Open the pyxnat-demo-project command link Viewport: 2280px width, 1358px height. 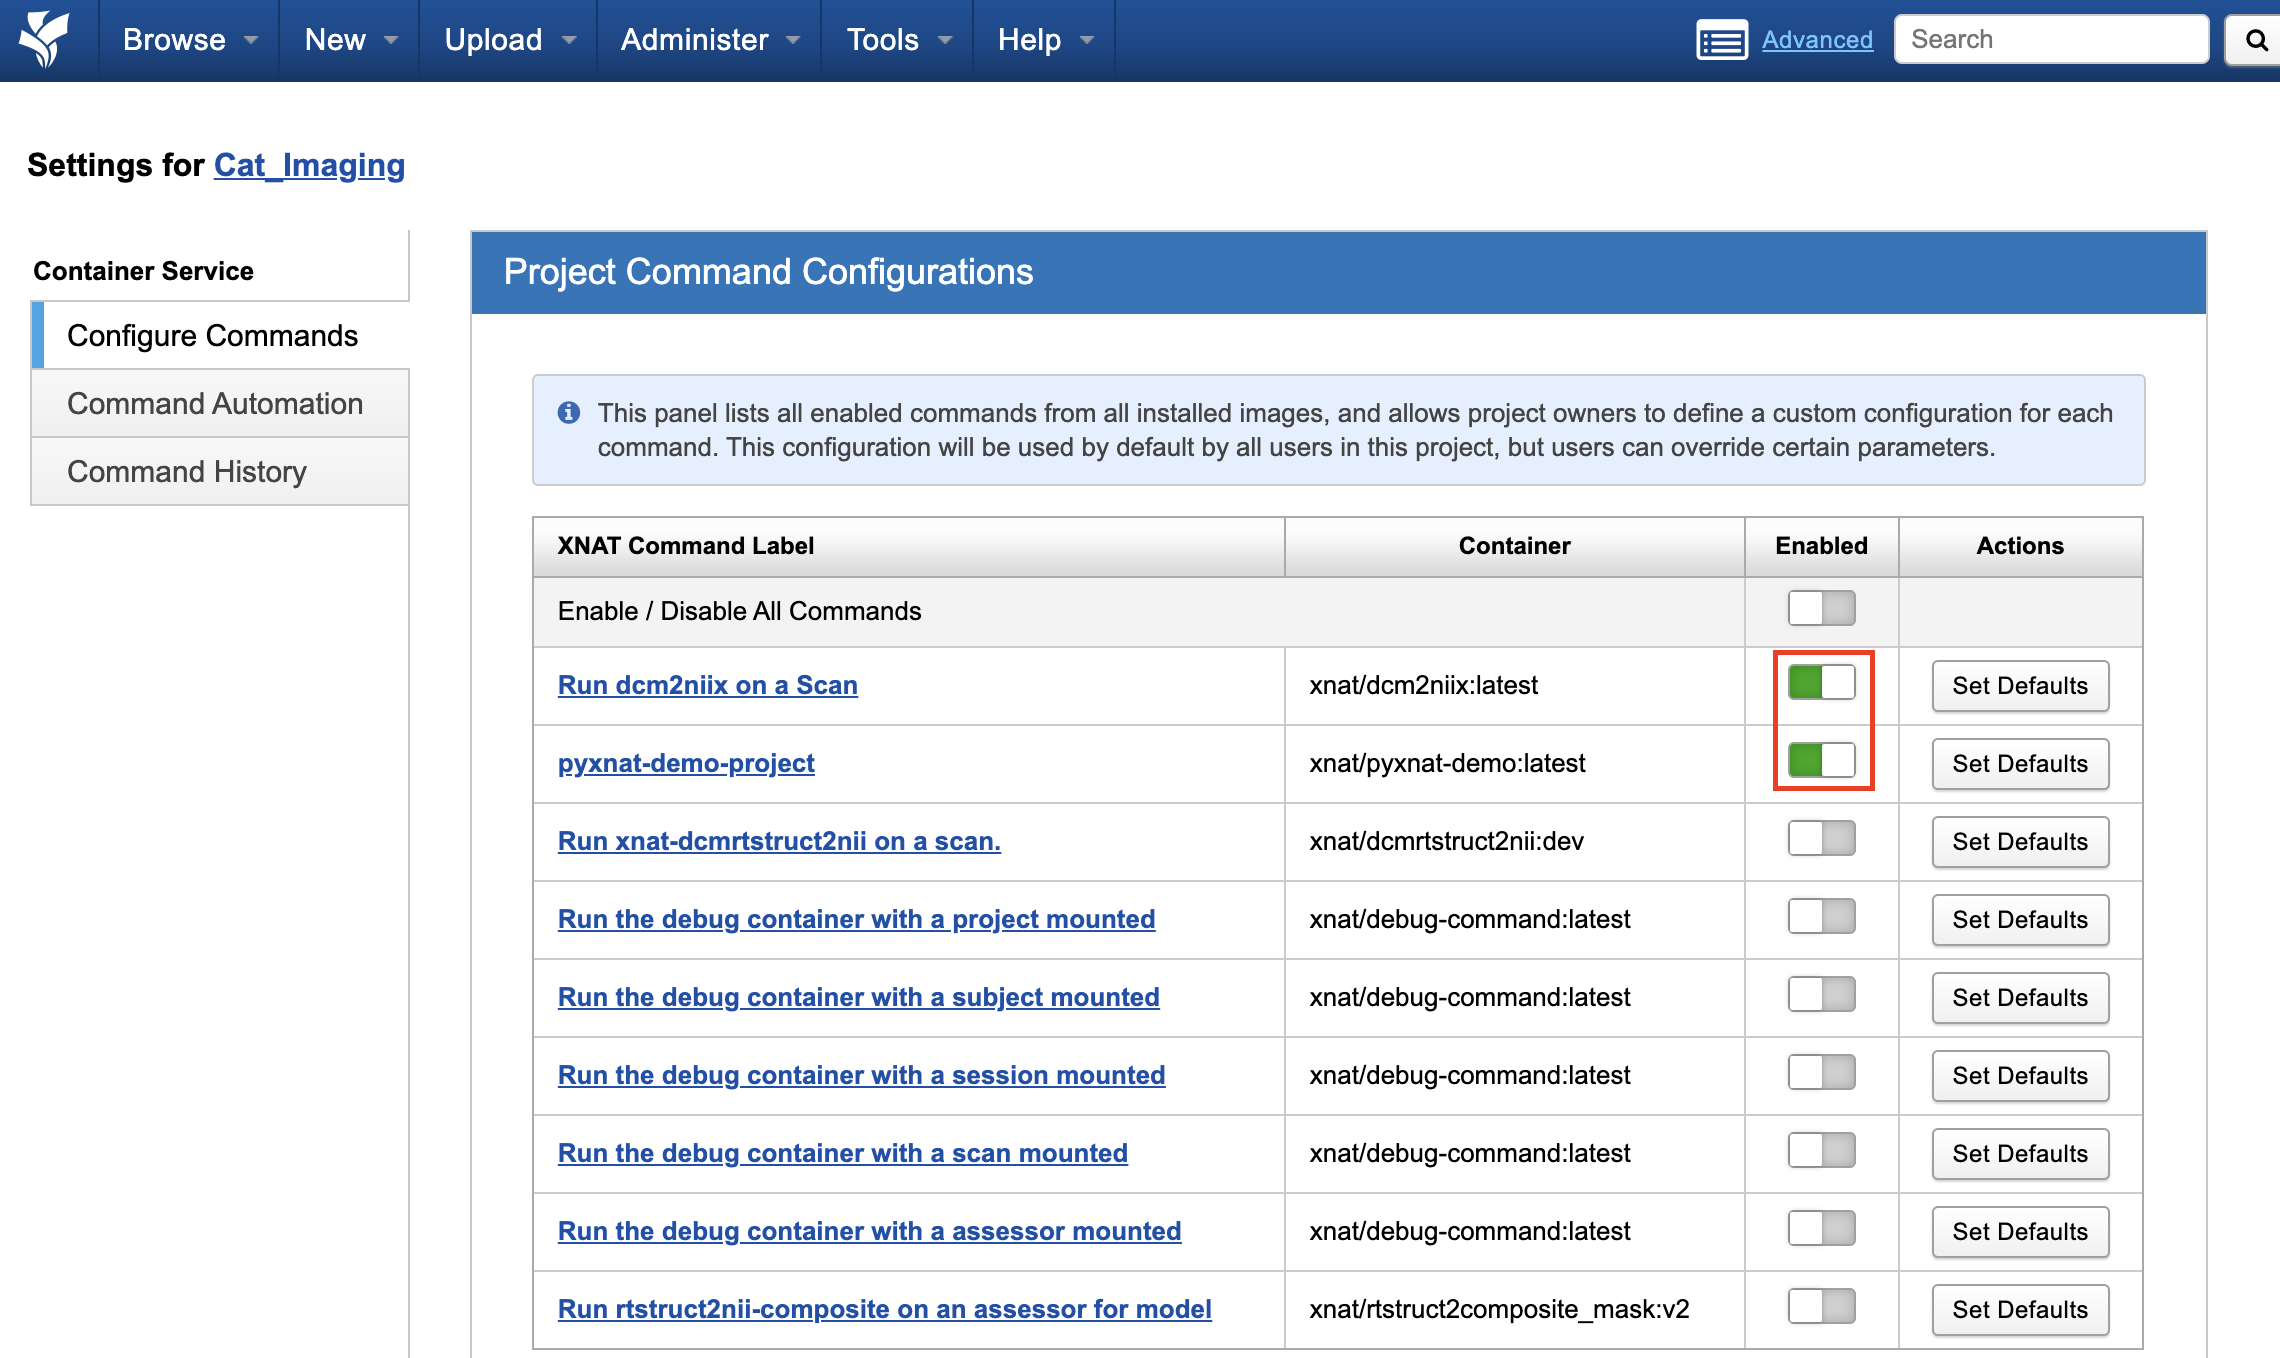686,763
